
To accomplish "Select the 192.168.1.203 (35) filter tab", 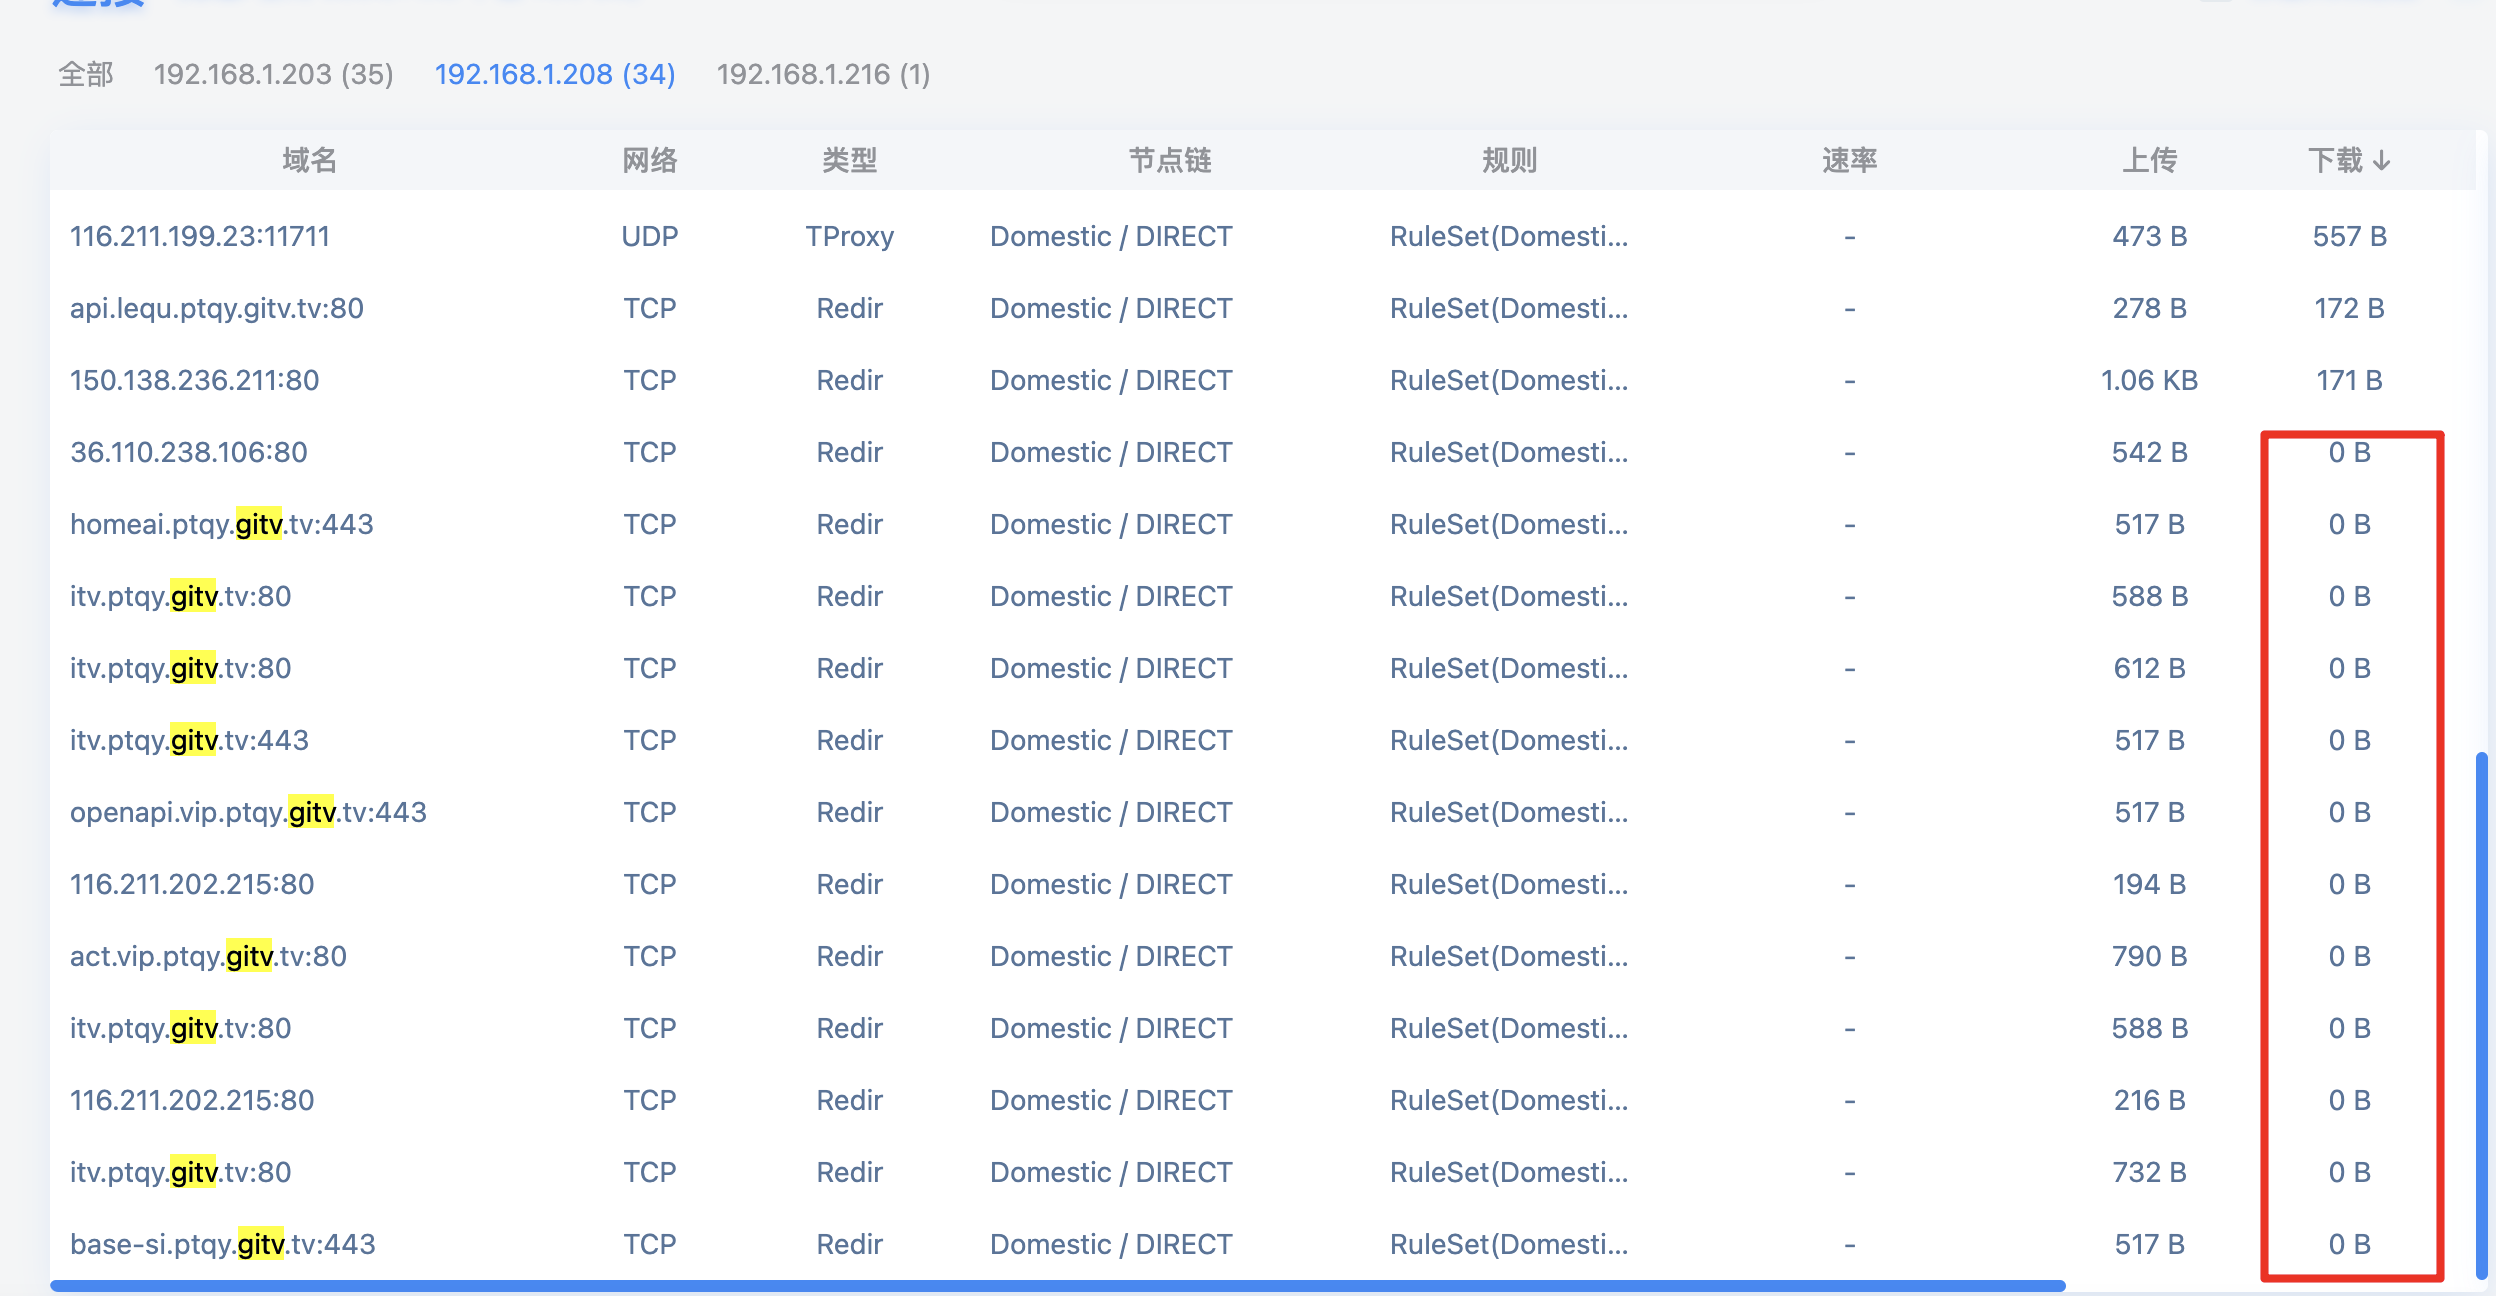I will coord(272,74).
